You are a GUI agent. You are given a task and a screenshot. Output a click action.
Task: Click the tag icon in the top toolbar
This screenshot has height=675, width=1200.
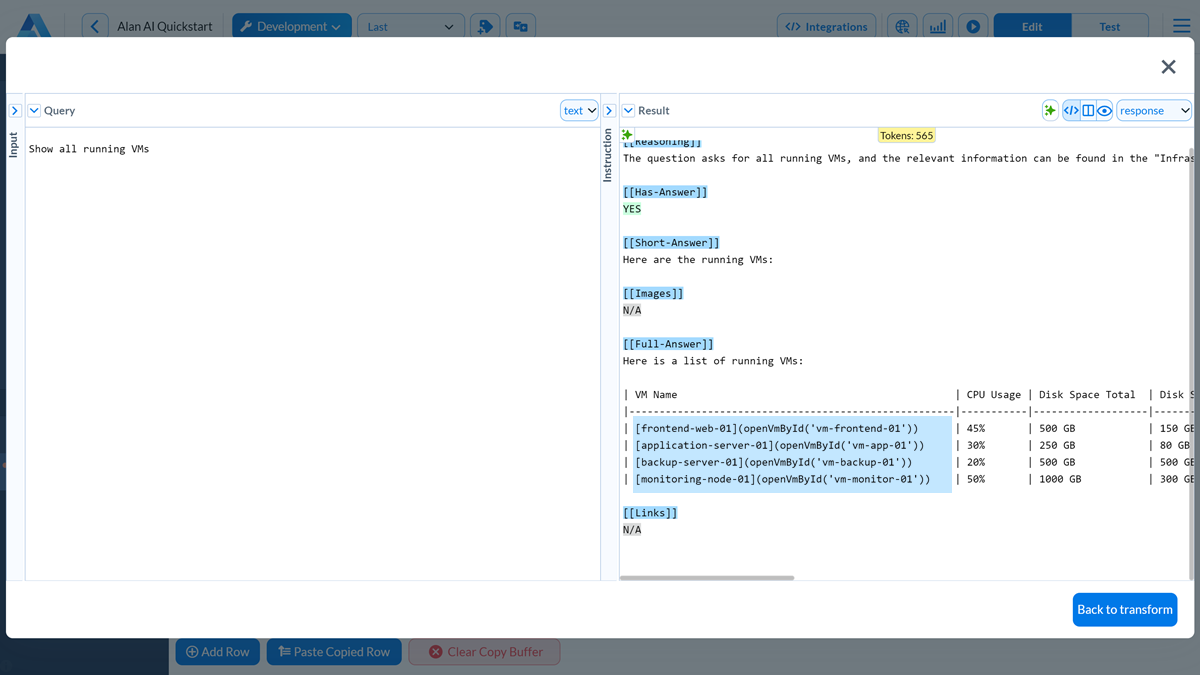coord(485,27)
